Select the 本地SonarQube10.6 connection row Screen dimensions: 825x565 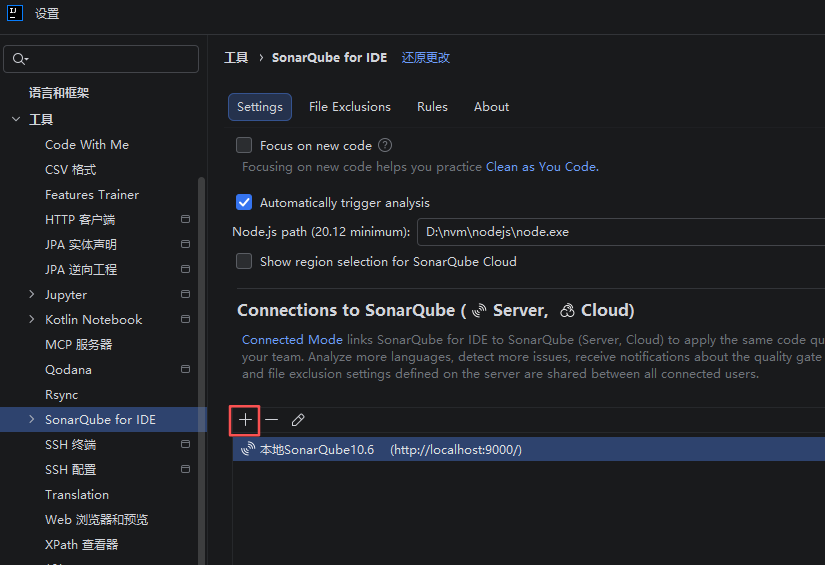529,449
